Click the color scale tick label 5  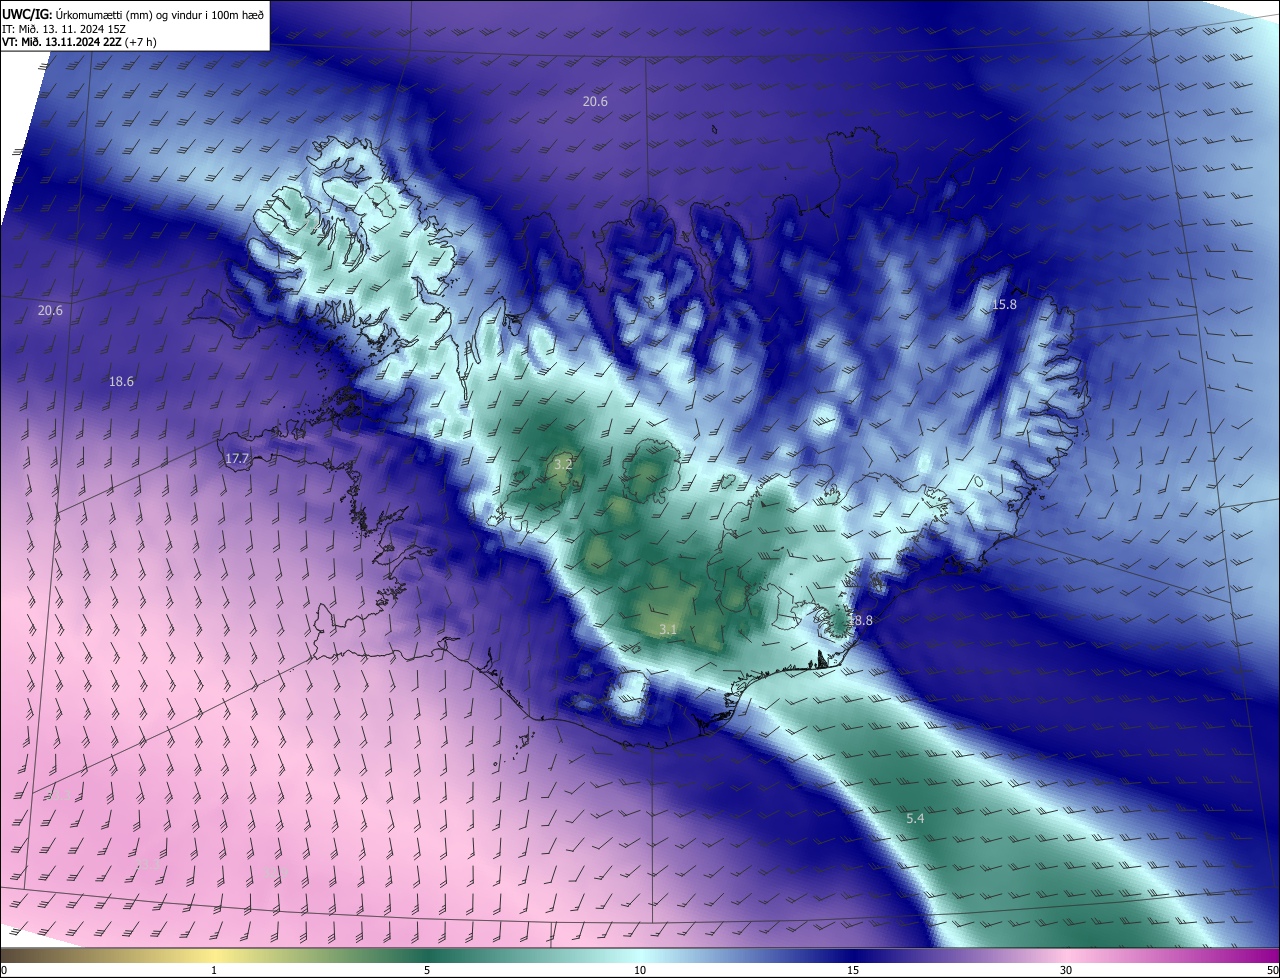point(427,970)
